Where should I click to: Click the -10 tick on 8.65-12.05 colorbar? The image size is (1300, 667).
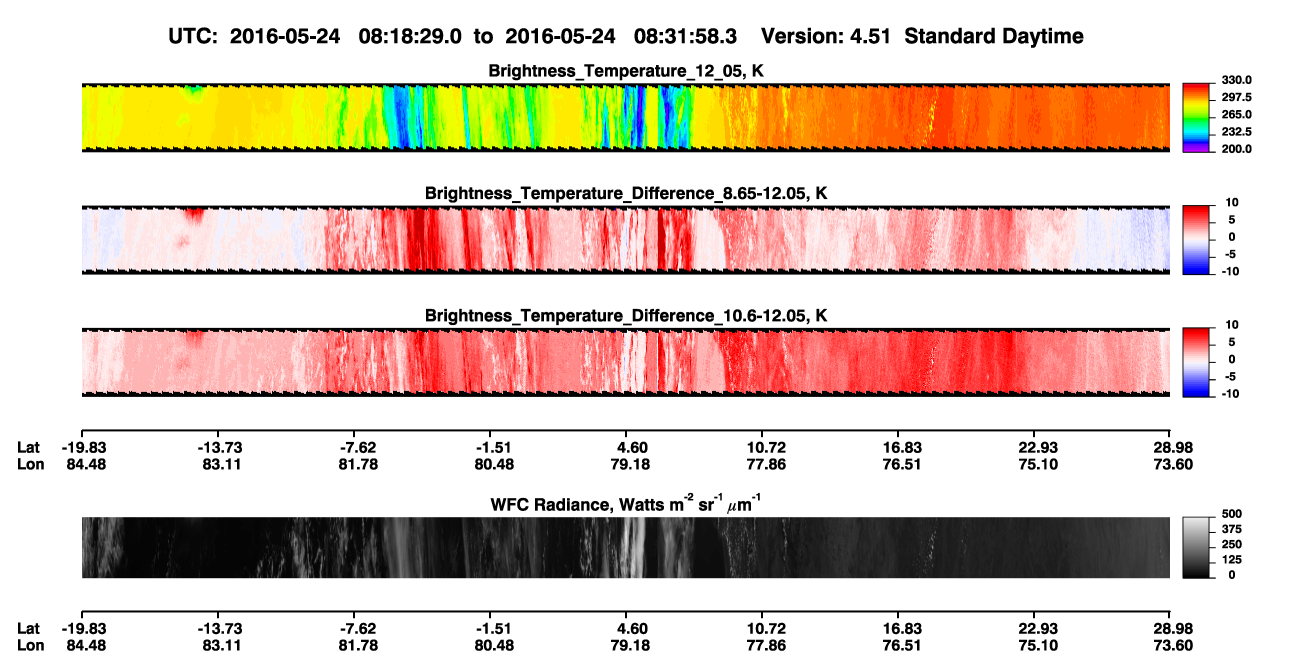coord(1229,270)
